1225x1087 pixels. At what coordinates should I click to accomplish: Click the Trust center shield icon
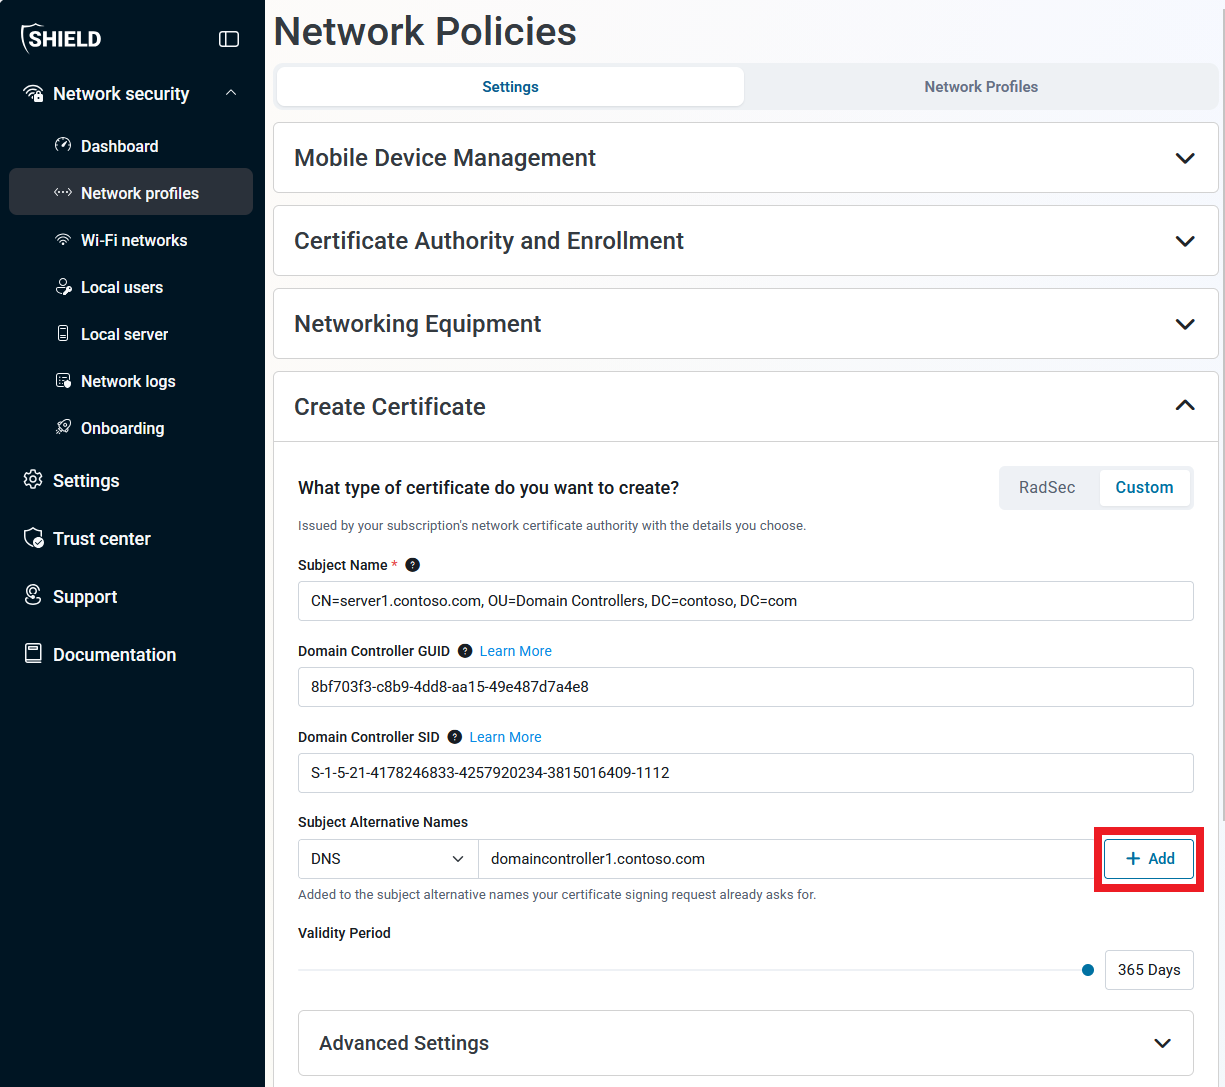click(x=33, y=537)
